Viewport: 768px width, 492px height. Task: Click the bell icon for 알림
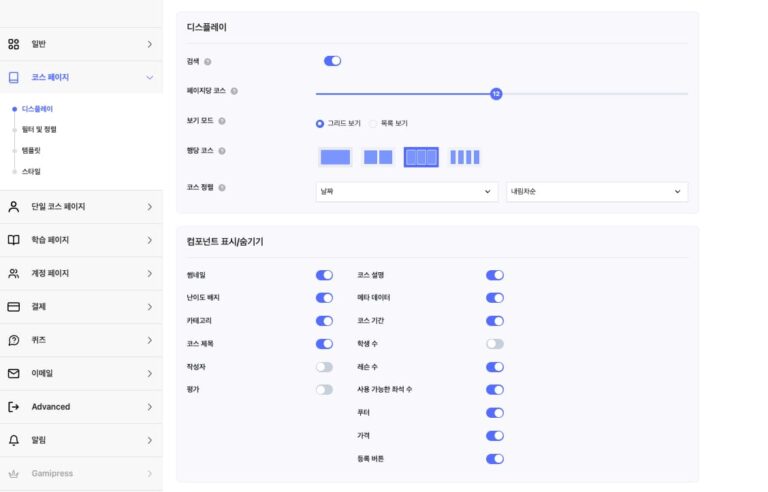pyautogui.click(x=14, y=440)
